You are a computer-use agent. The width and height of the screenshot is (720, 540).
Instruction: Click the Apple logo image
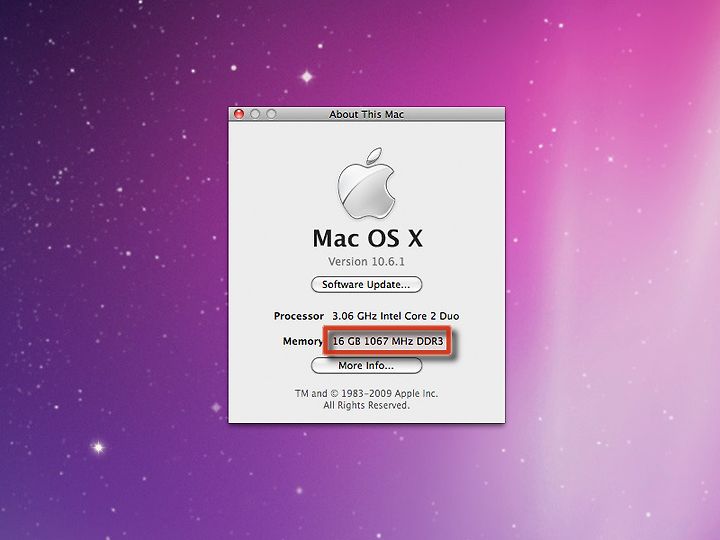[x=366, y=183]
